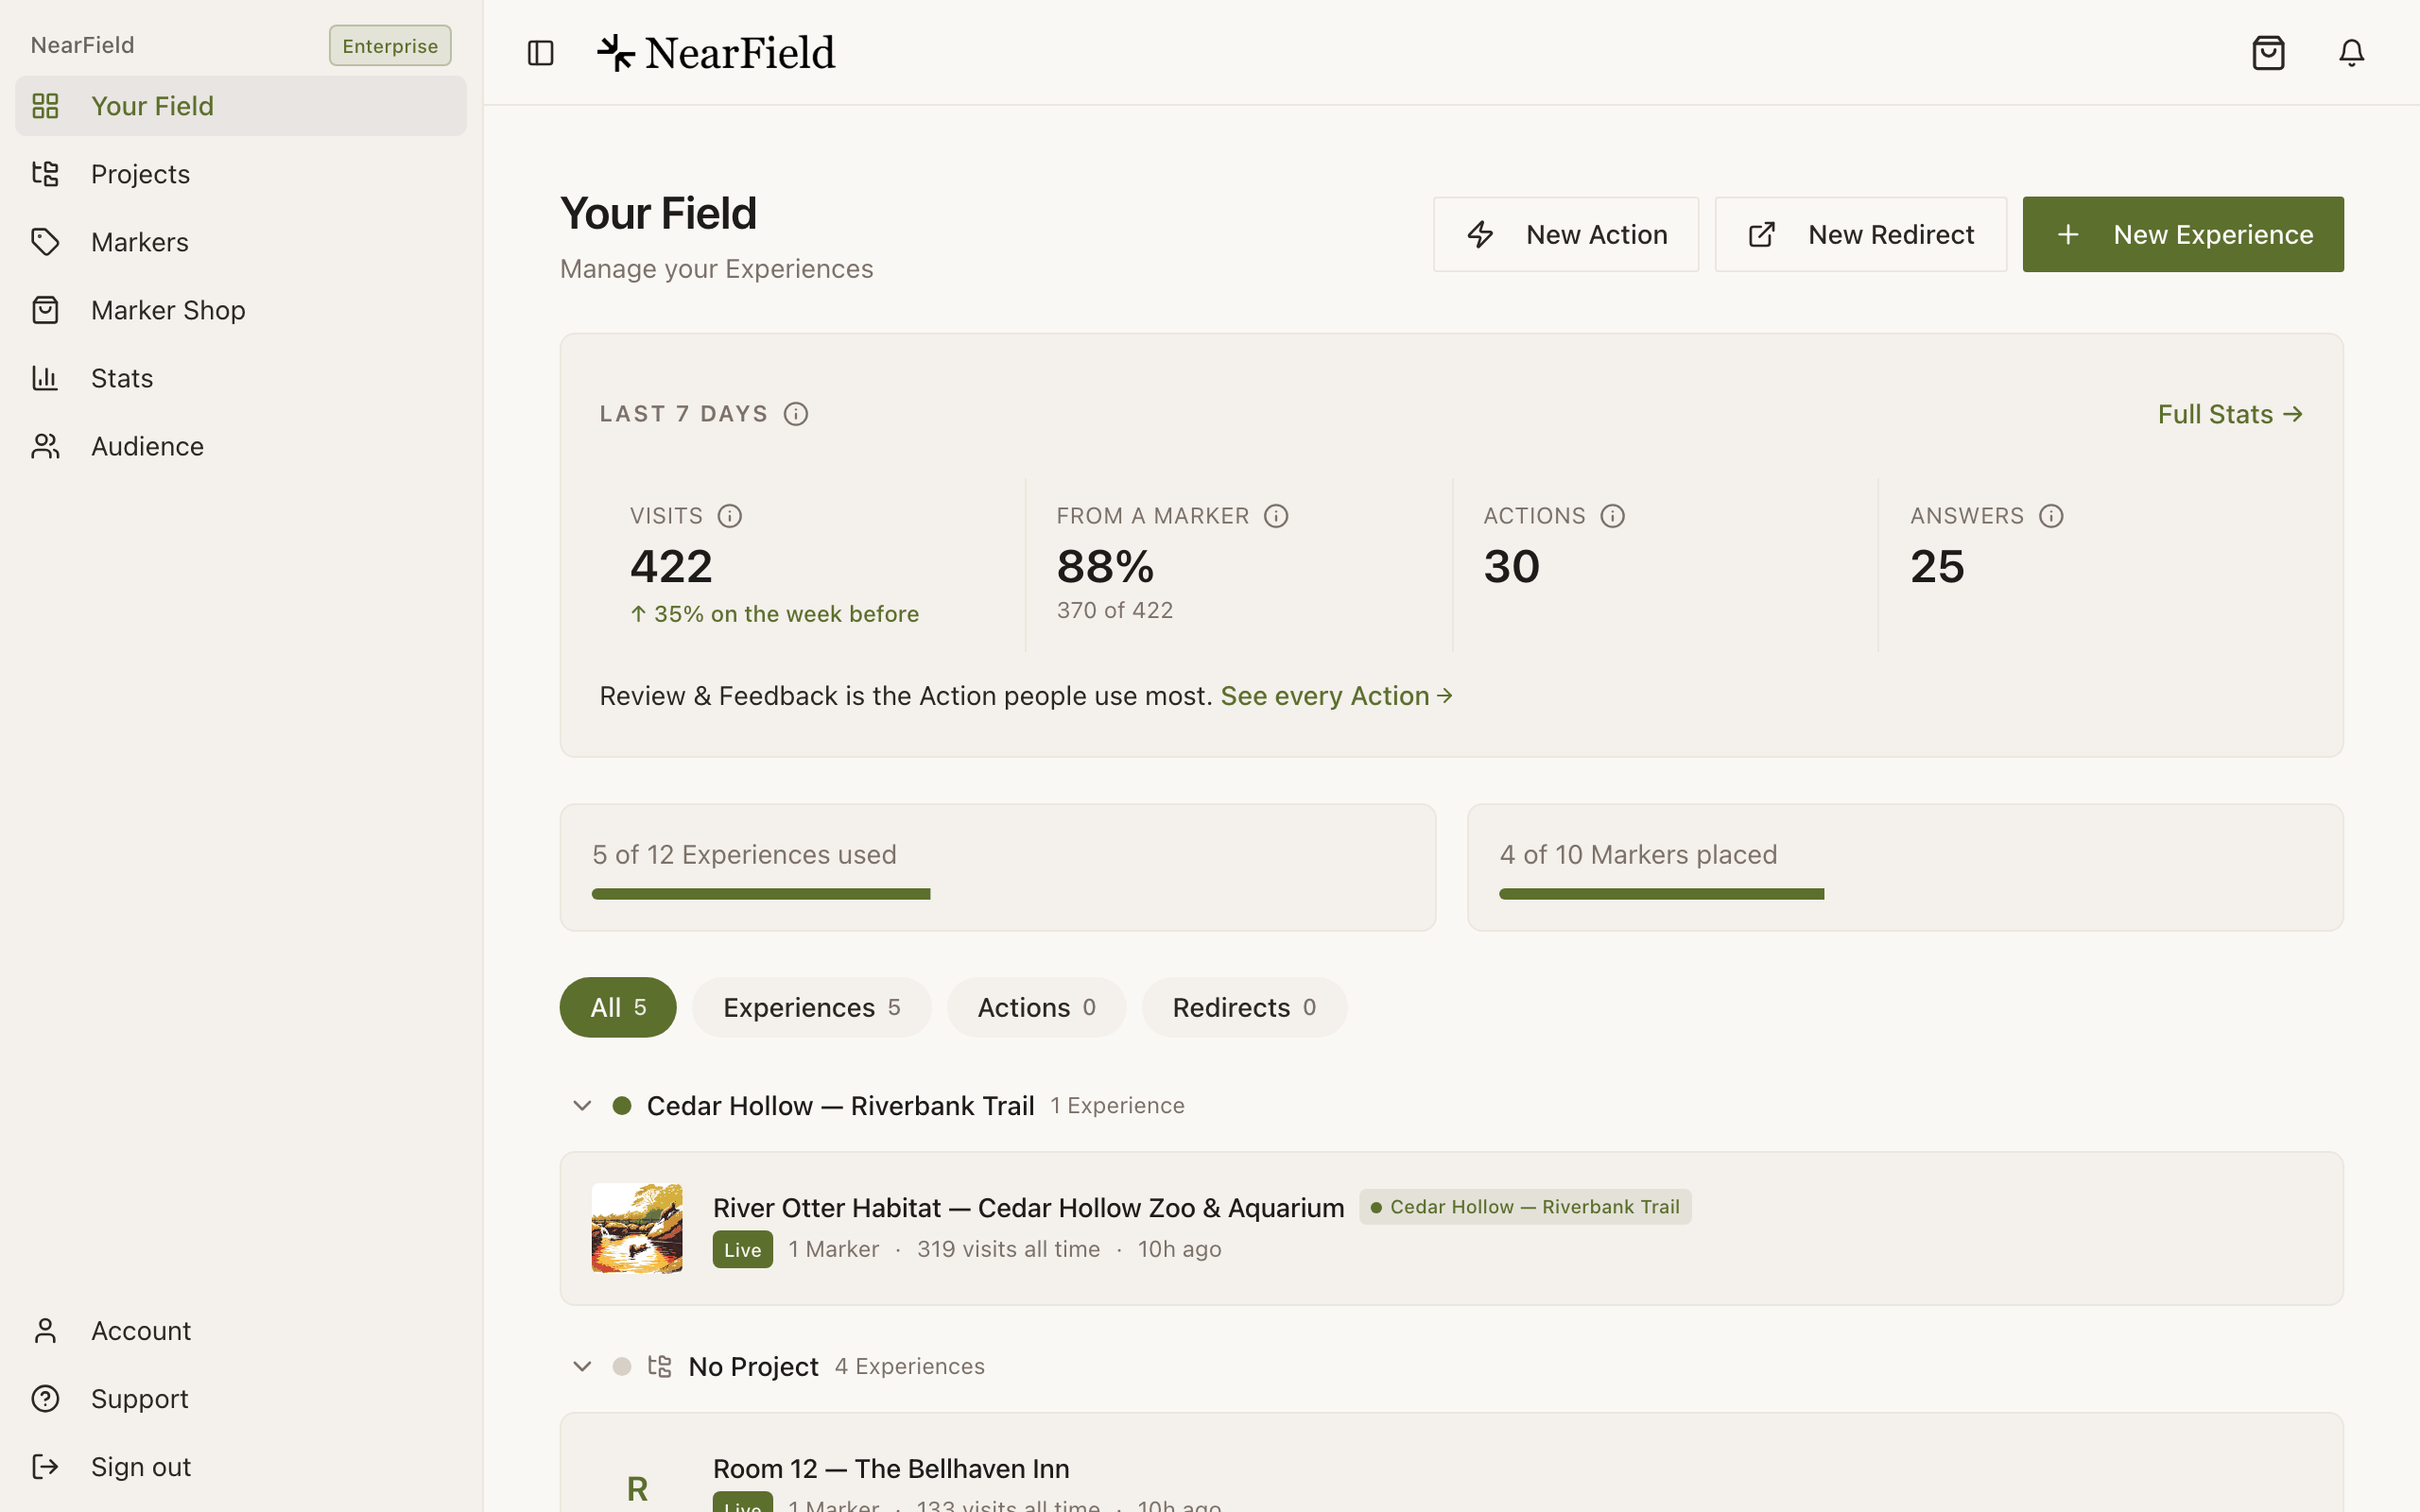Show info icon next to From a Marker

(1276, 516)
